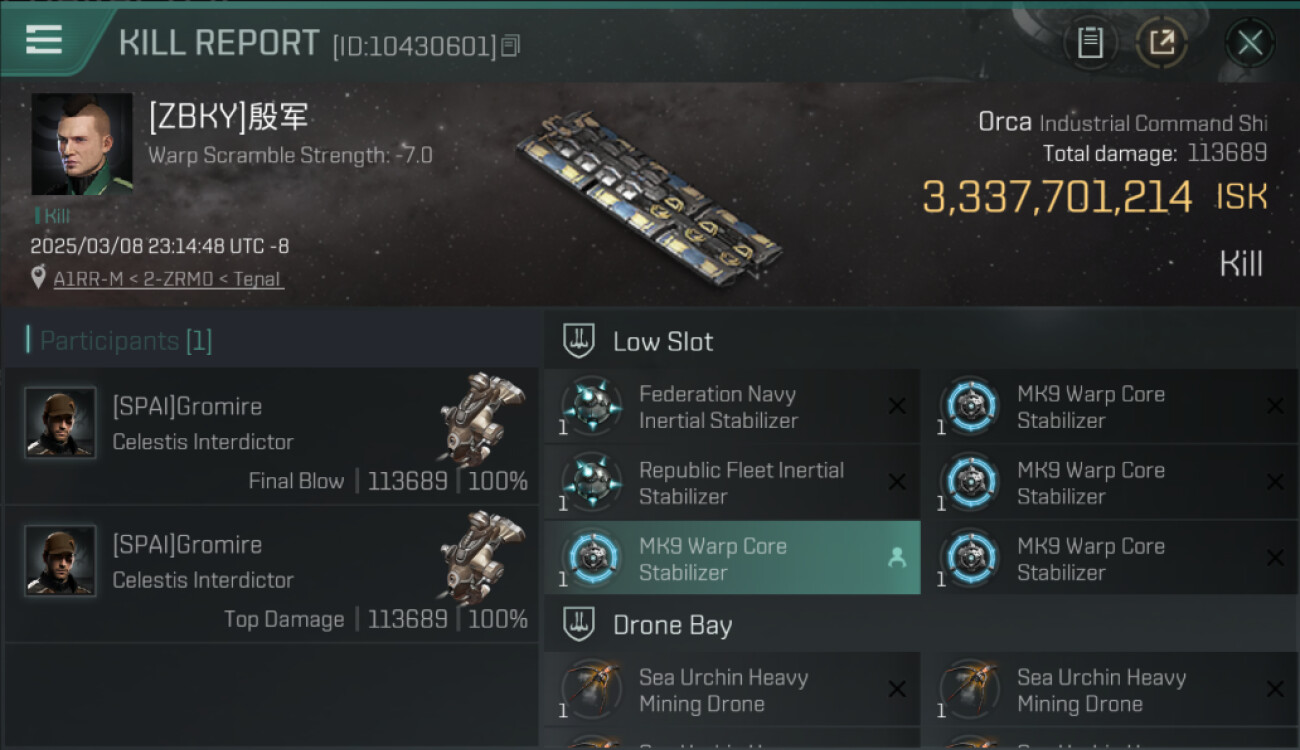Click the Top Damage Celestis Interdictor ship icon

(482, 550)
